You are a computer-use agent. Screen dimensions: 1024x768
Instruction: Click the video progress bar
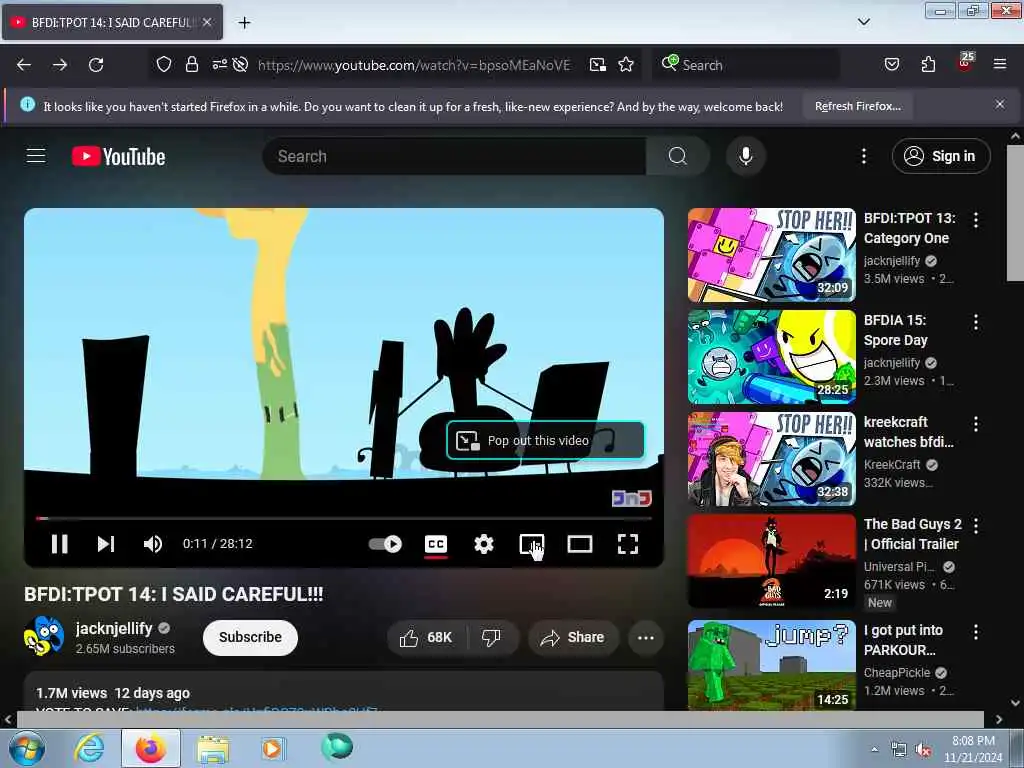pos(344,519)
